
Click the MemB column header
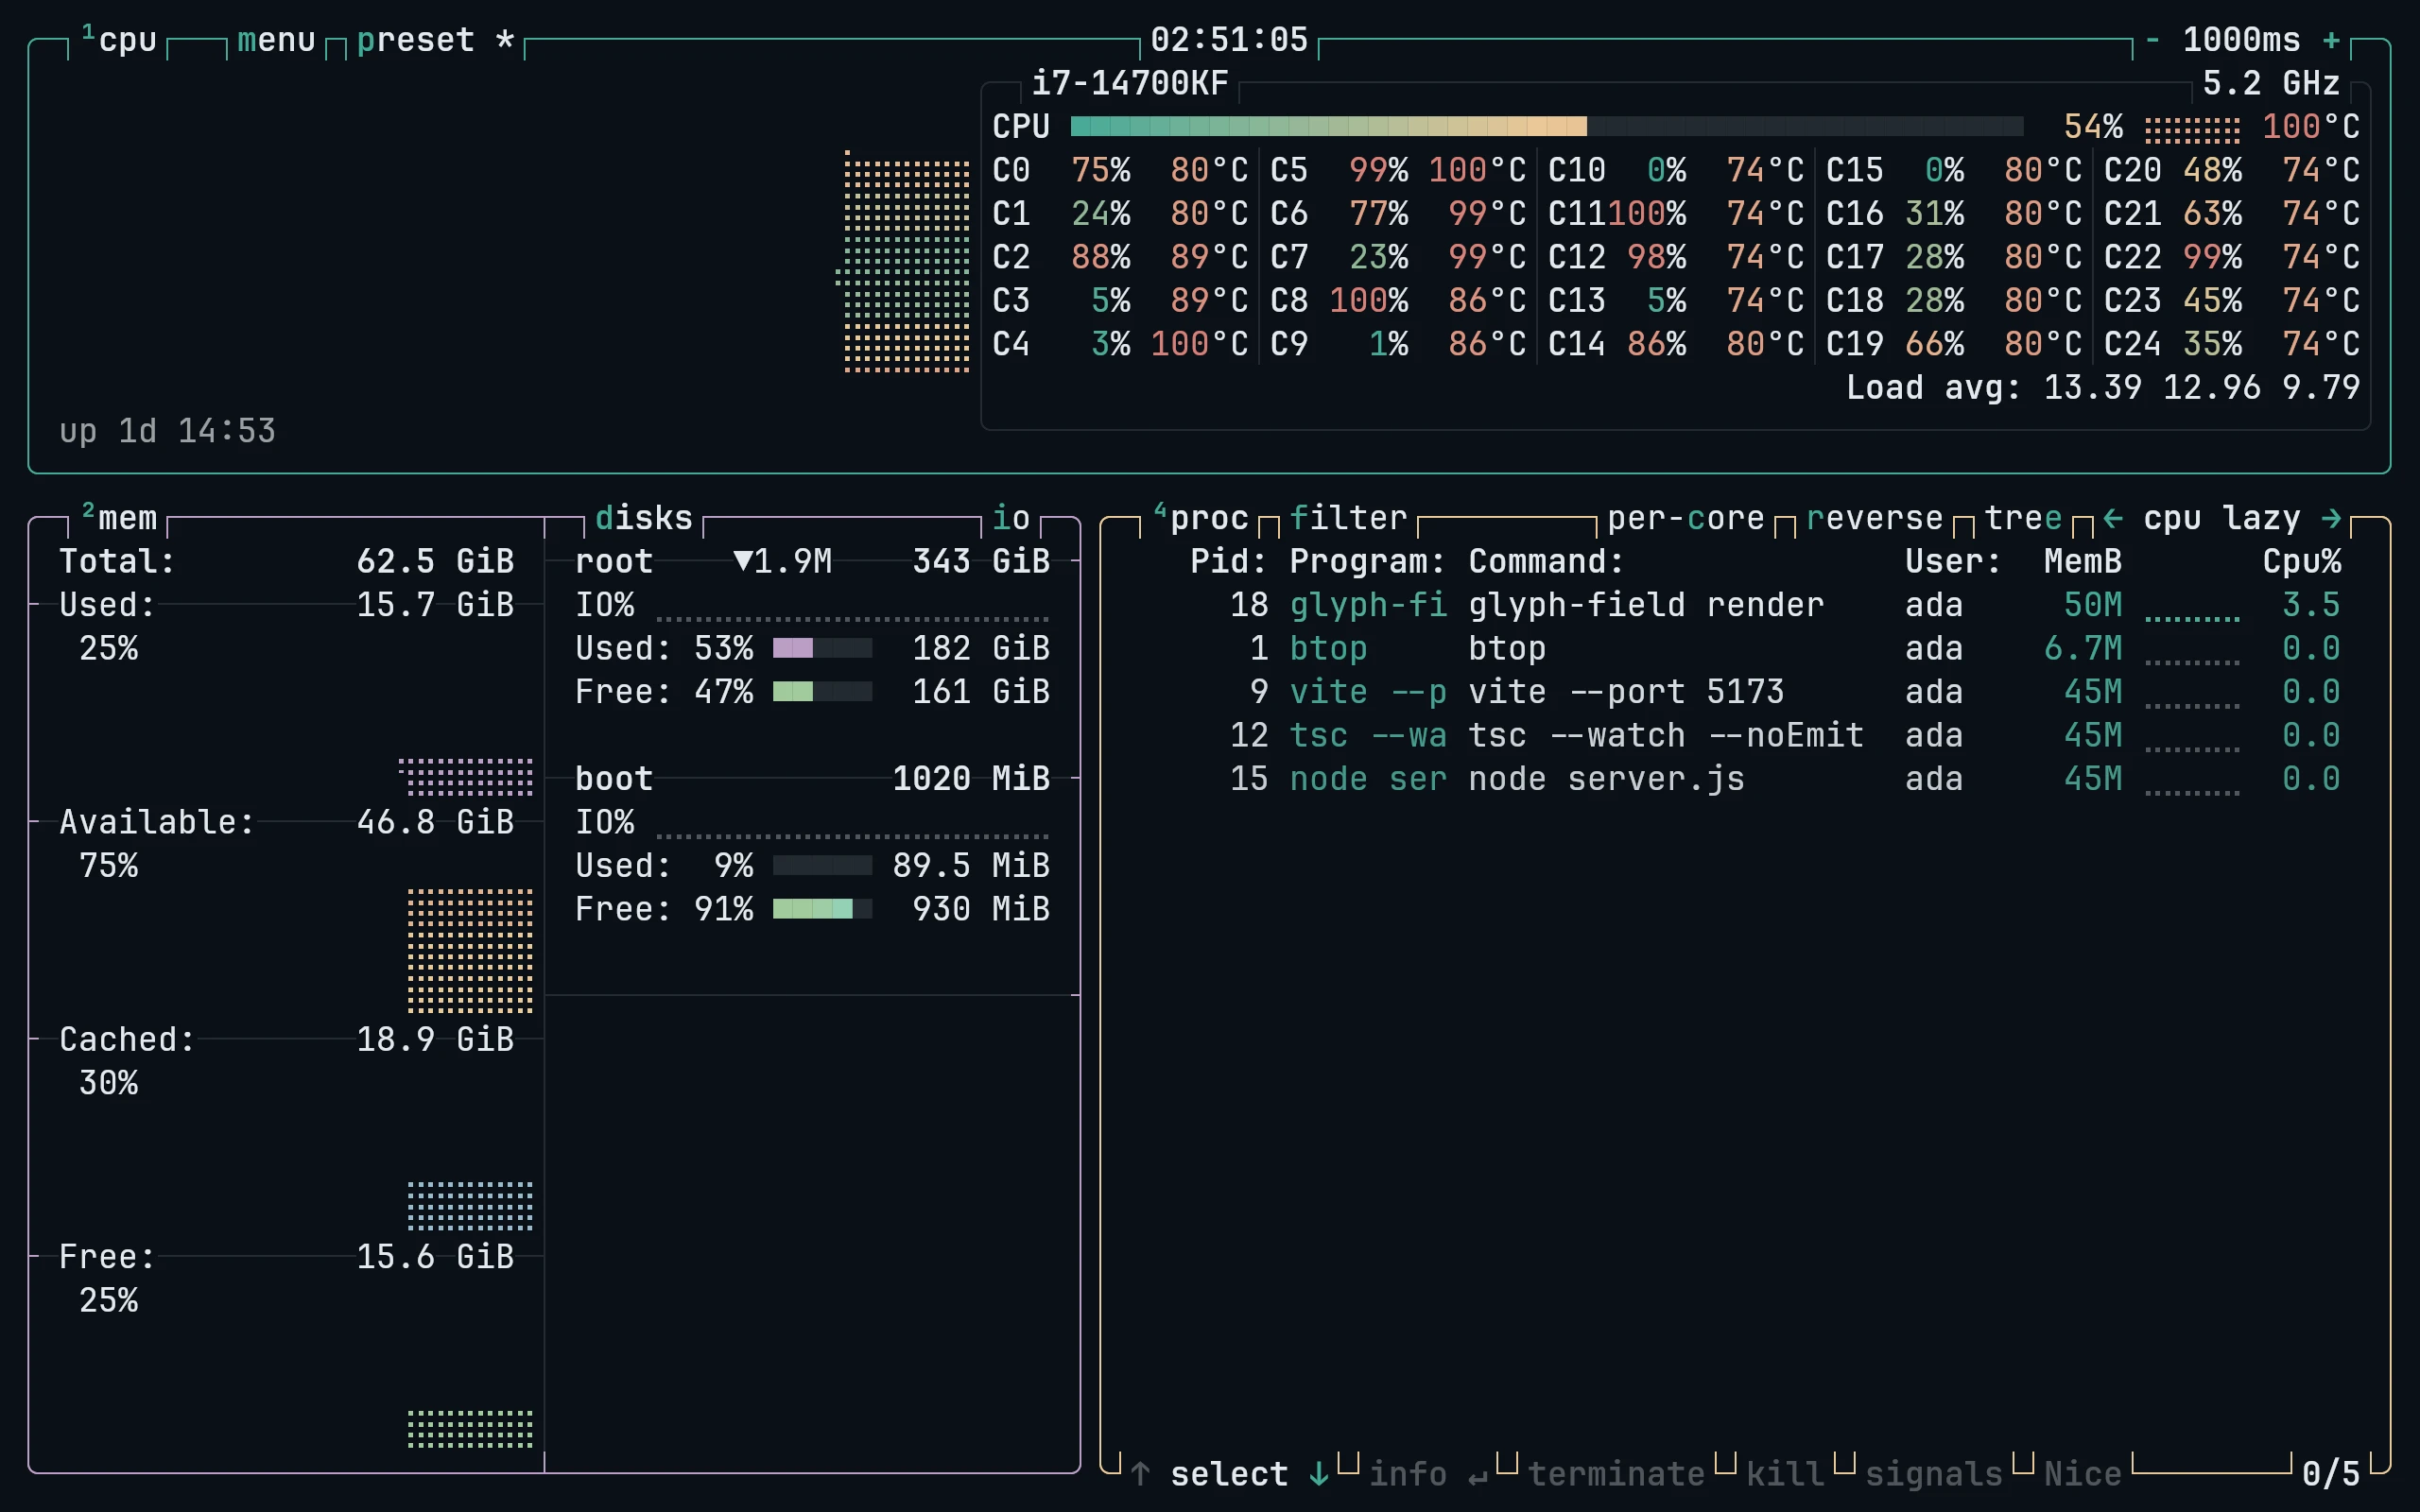pos(2083,561)
